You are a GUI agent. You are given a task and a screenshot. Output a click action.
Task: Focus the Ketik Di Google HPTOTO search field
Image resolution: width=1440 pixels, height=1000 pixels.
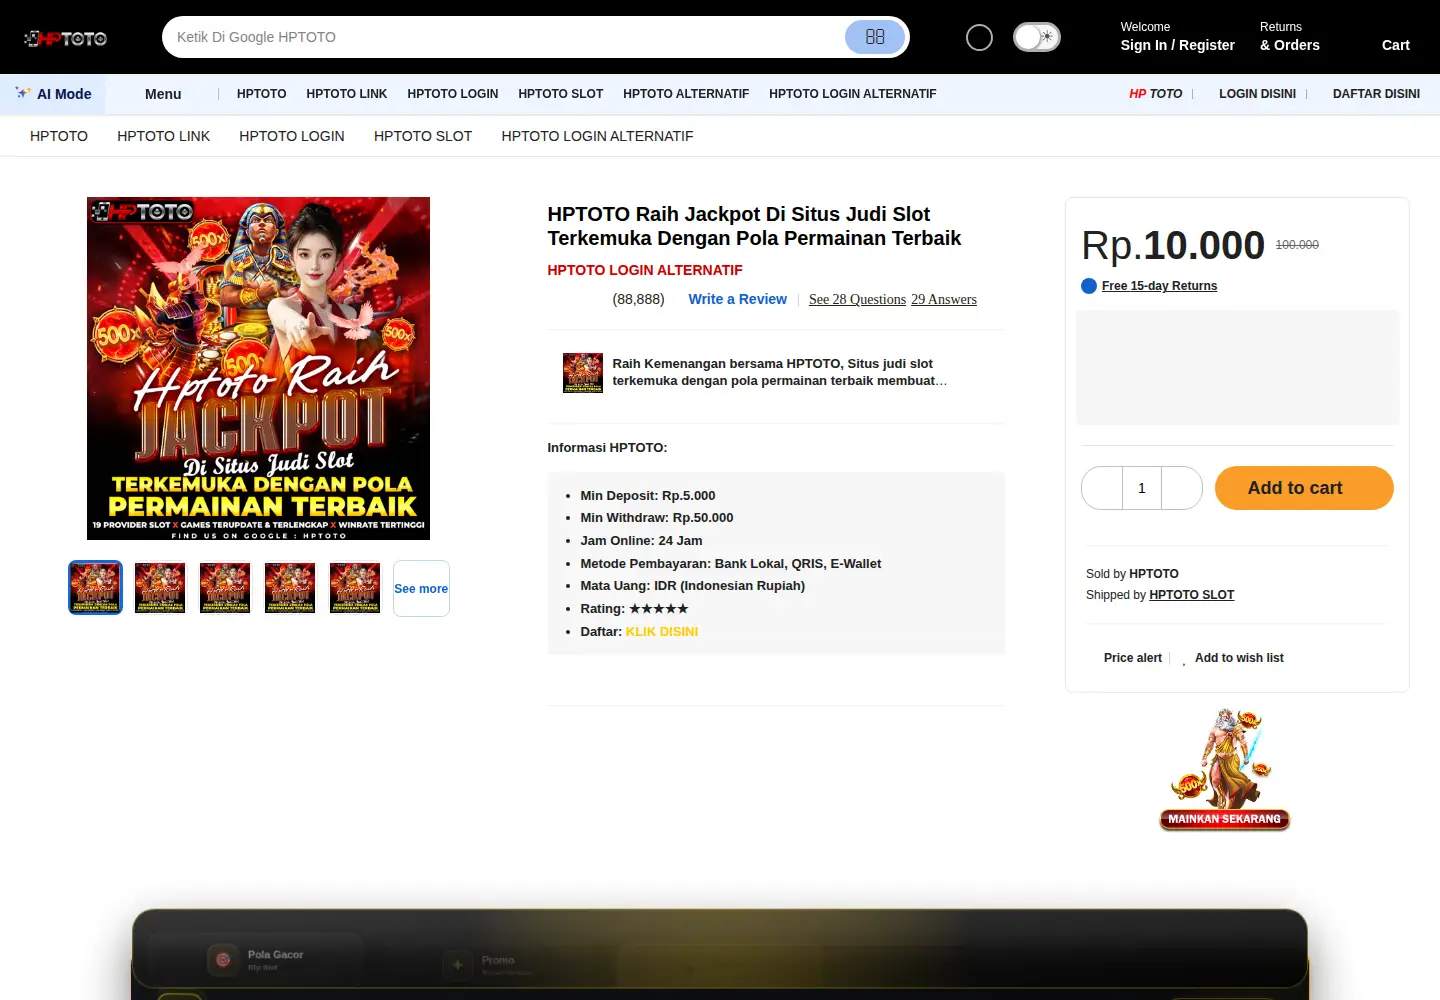point(505,37)
